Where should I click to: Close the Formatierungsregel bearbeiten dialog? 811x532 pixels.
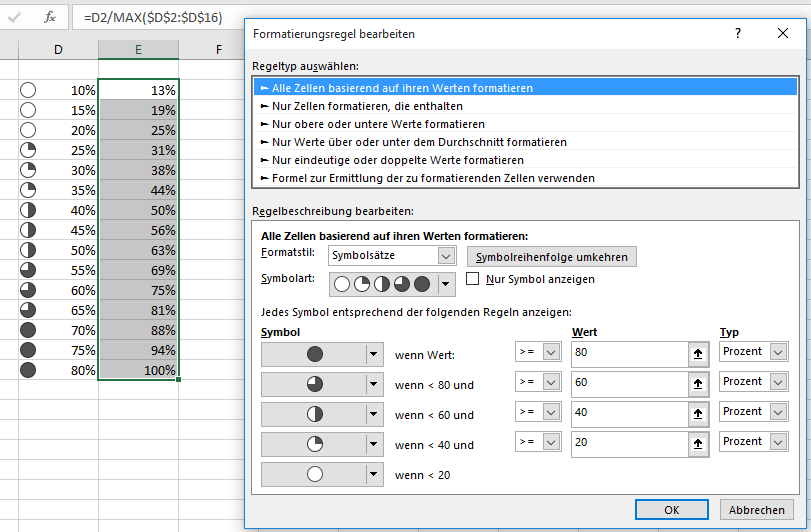[783, 33]
